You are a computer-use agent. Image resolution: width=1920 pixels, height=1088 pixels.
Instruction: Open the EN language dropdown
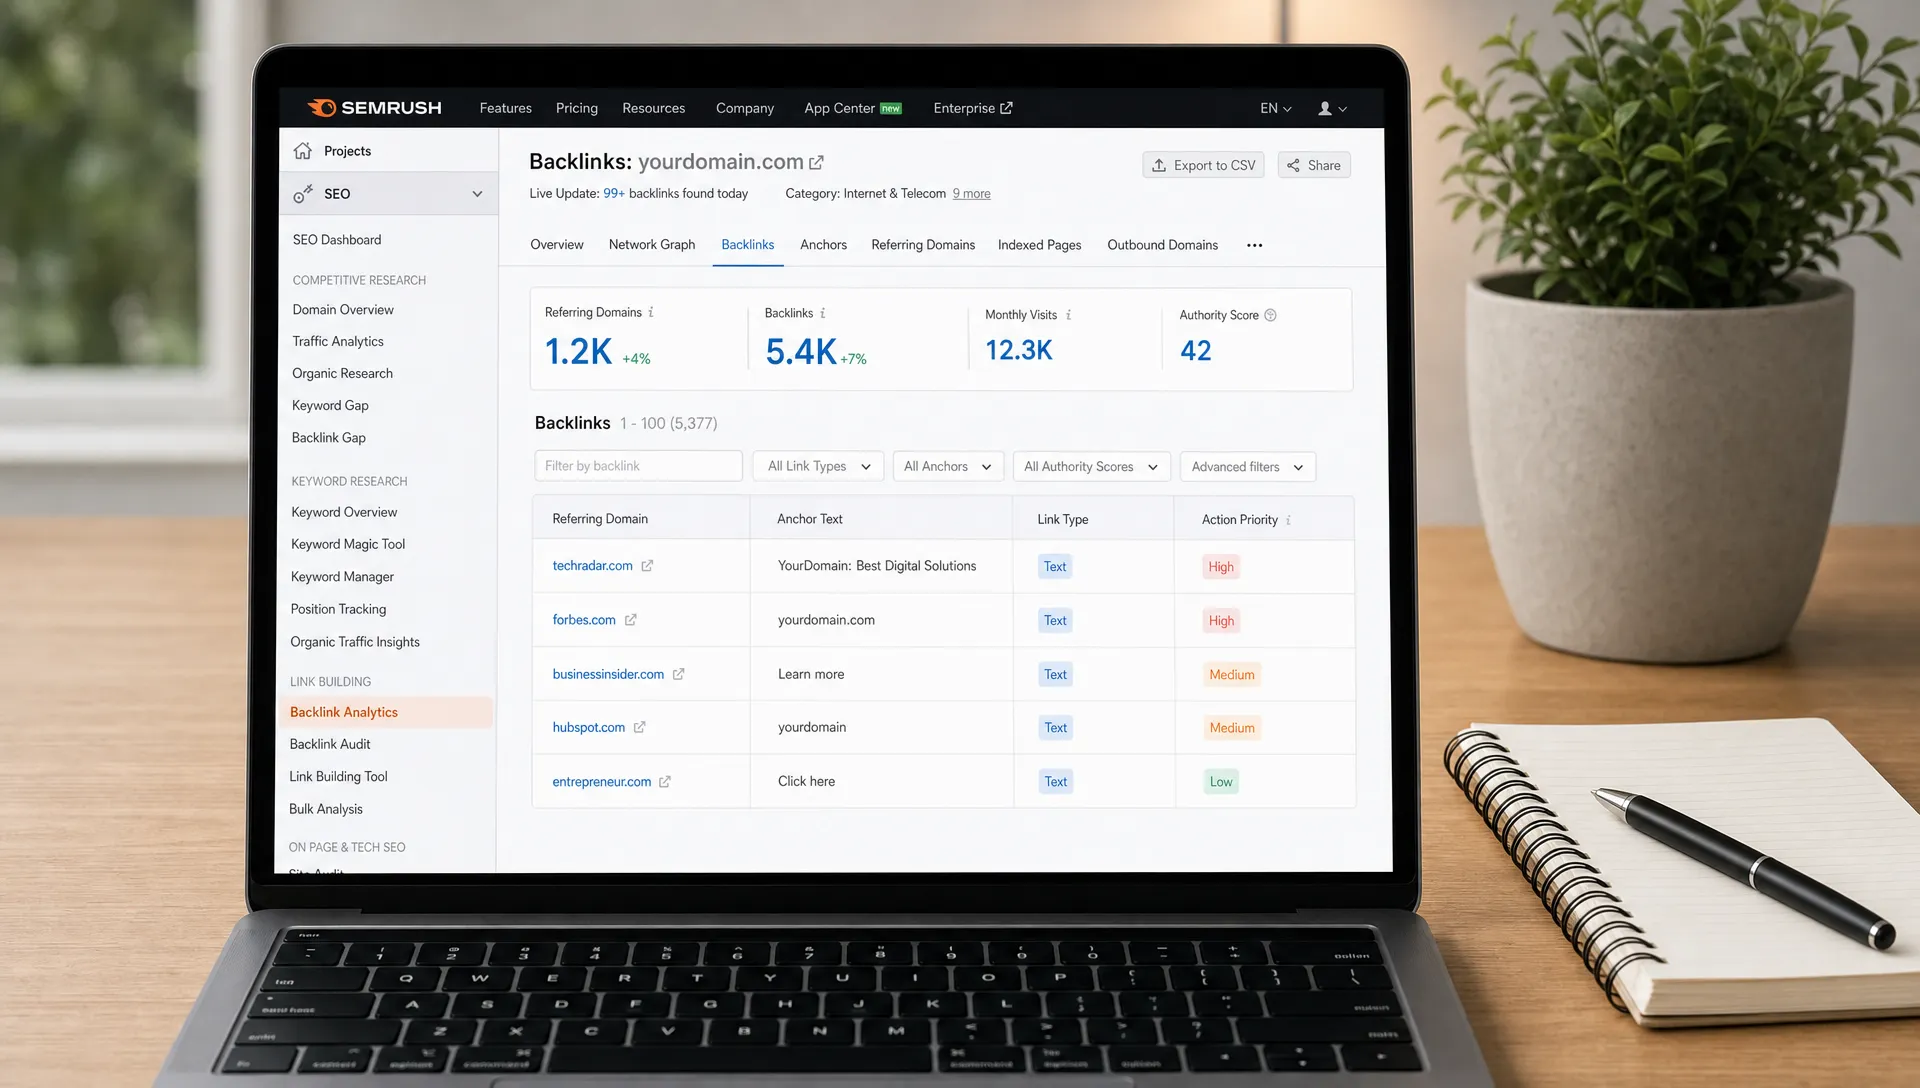(1276, 108)
